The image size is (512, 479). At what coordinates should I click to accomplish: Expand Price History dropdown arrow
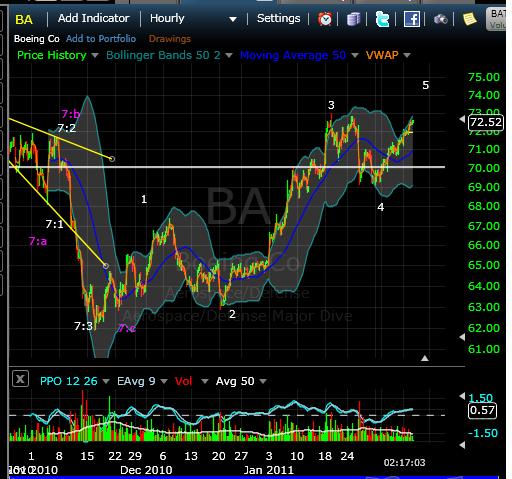pos(95,55)
